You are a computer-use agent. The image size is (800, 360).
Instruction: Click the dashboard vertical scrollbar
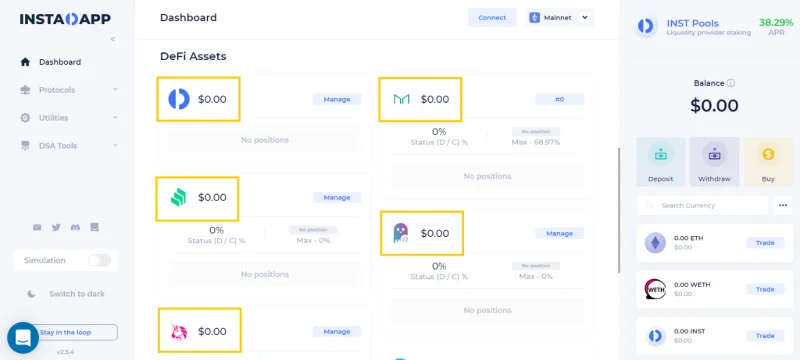[x=619, y=210]
